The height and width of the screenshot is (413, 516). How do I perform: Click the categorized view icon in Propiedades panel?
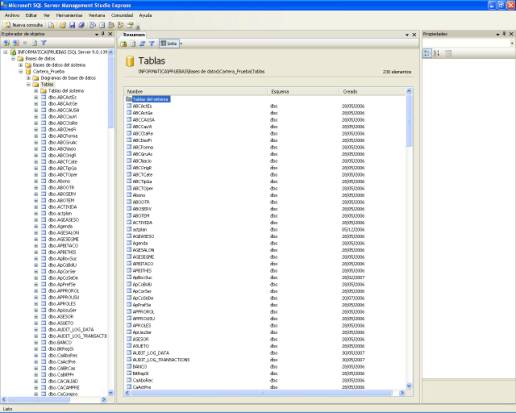[x=427, y=53]
